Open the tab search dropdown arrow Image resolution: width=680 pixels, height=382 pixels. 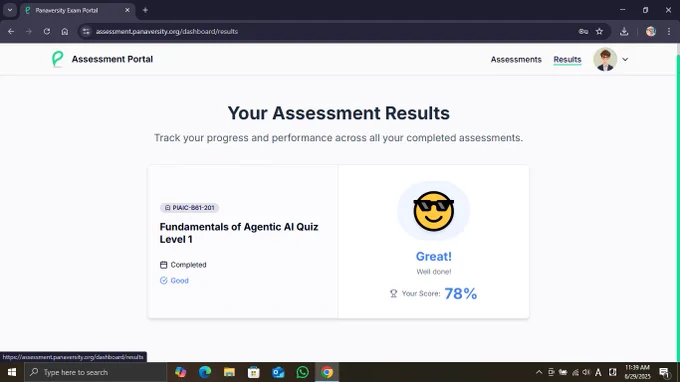click(x=10, y=10)
